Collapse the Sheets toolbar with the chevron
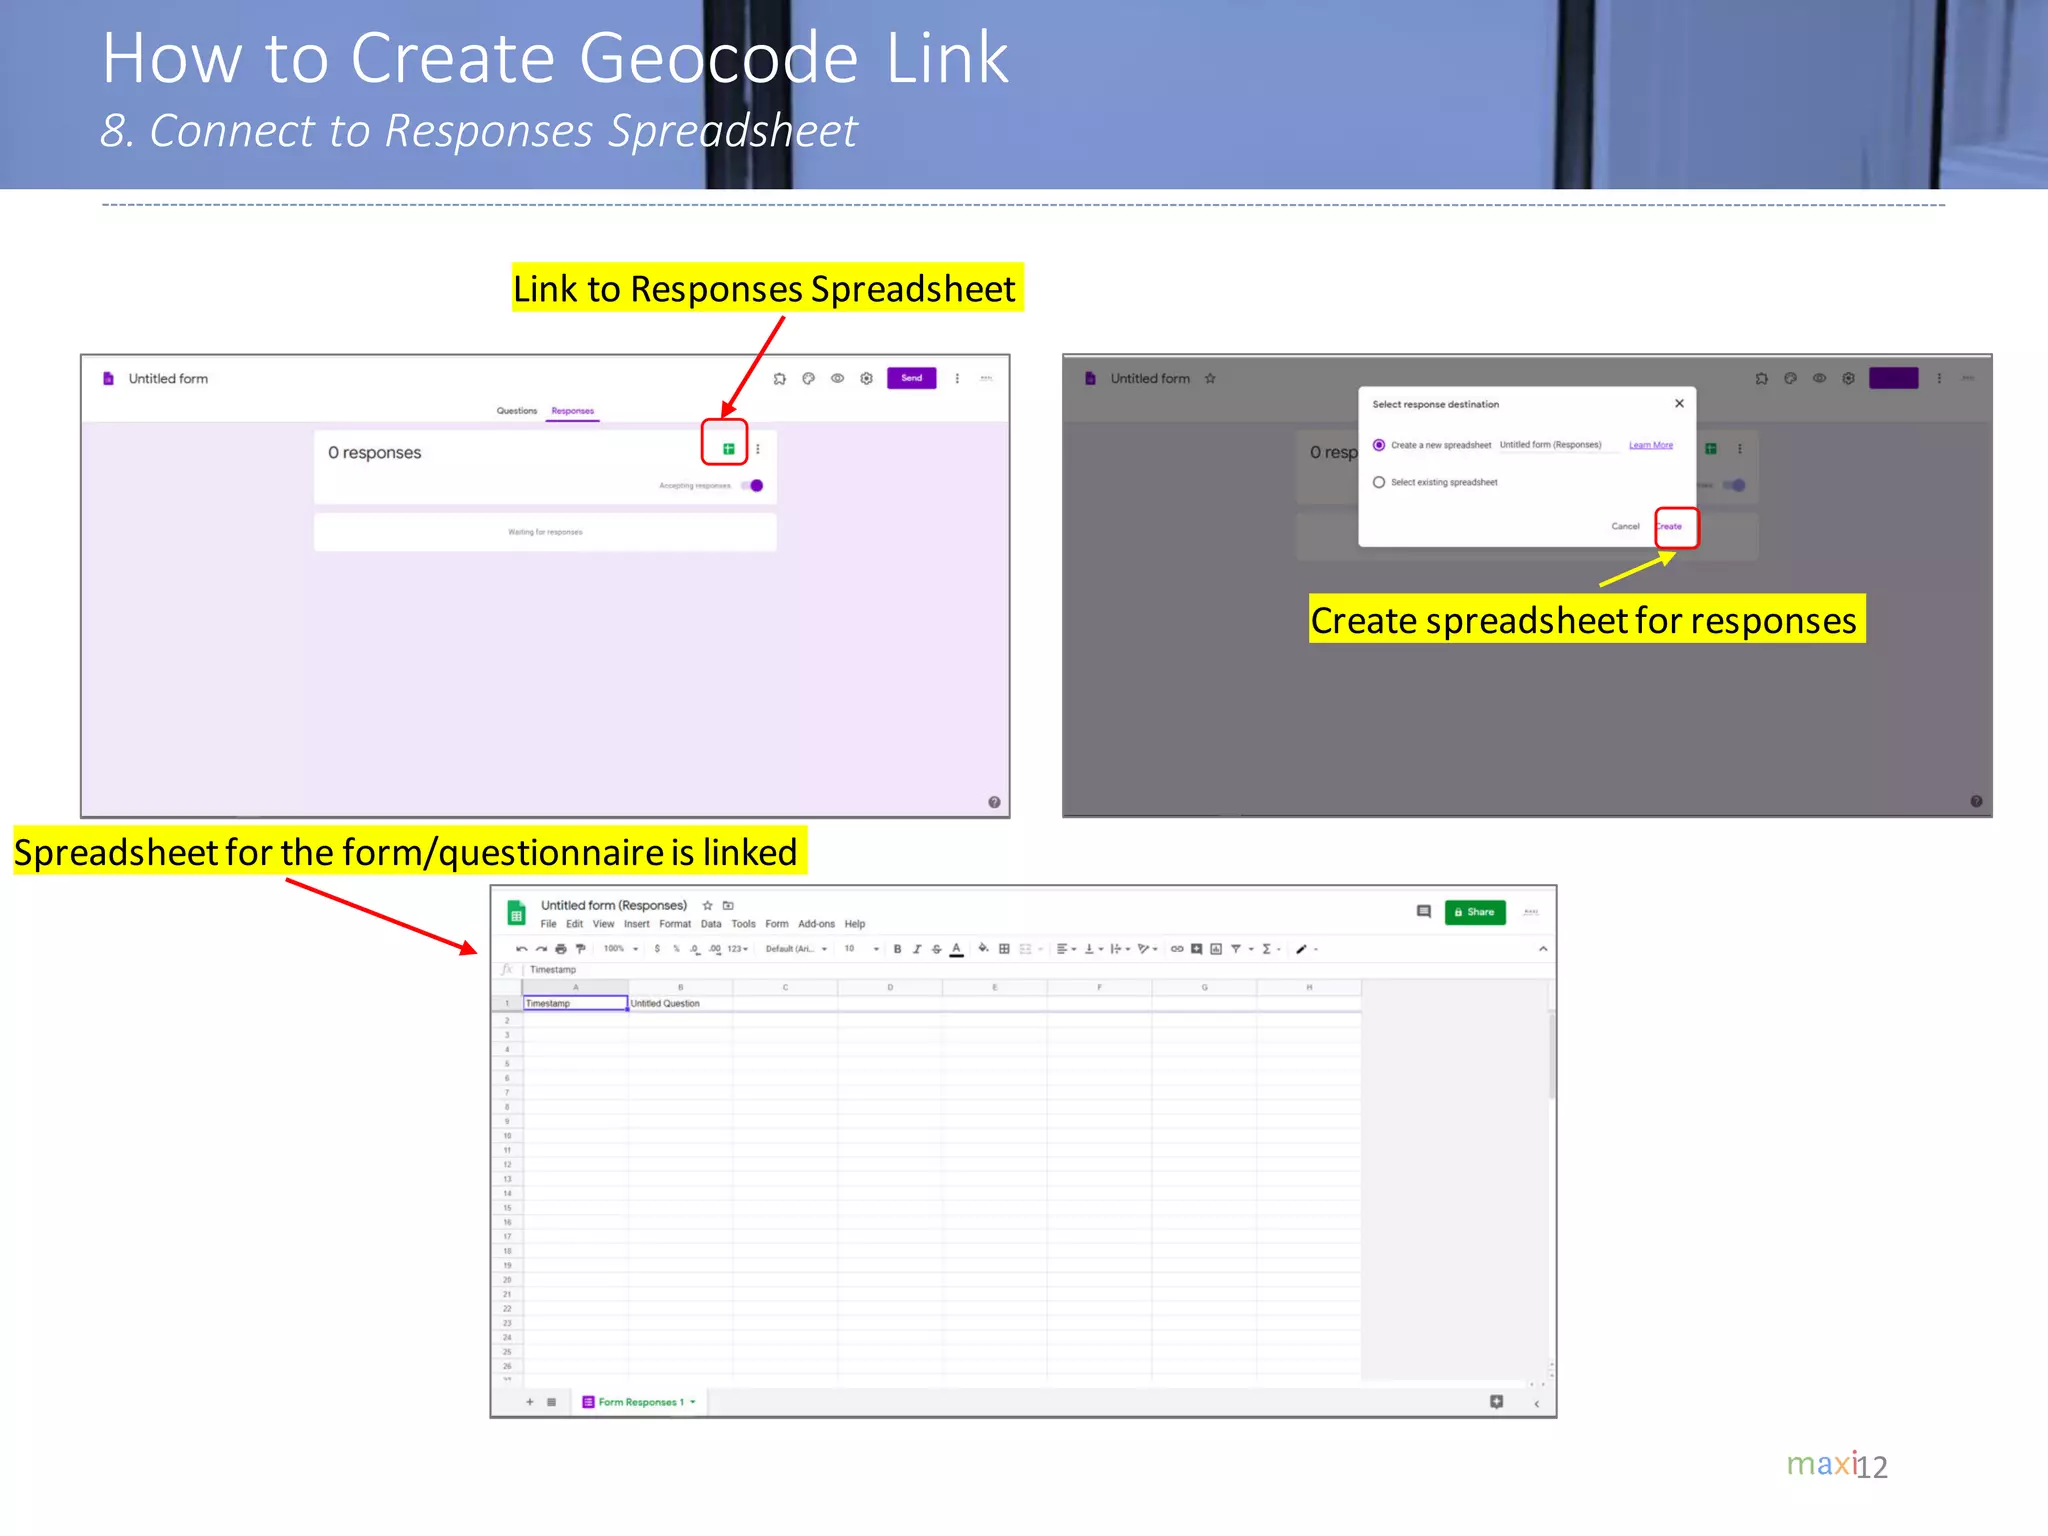The width and height of the screenshot is (2048, 1536). (1543, 949)
